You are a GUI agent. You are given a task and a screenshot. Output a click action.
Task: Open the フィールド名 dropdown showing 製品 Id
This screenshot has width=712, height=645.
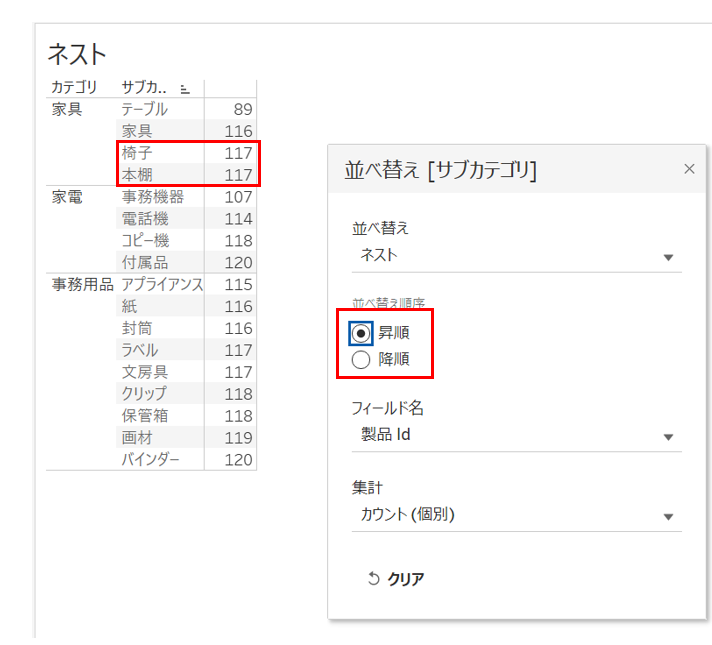pos(516,436)
